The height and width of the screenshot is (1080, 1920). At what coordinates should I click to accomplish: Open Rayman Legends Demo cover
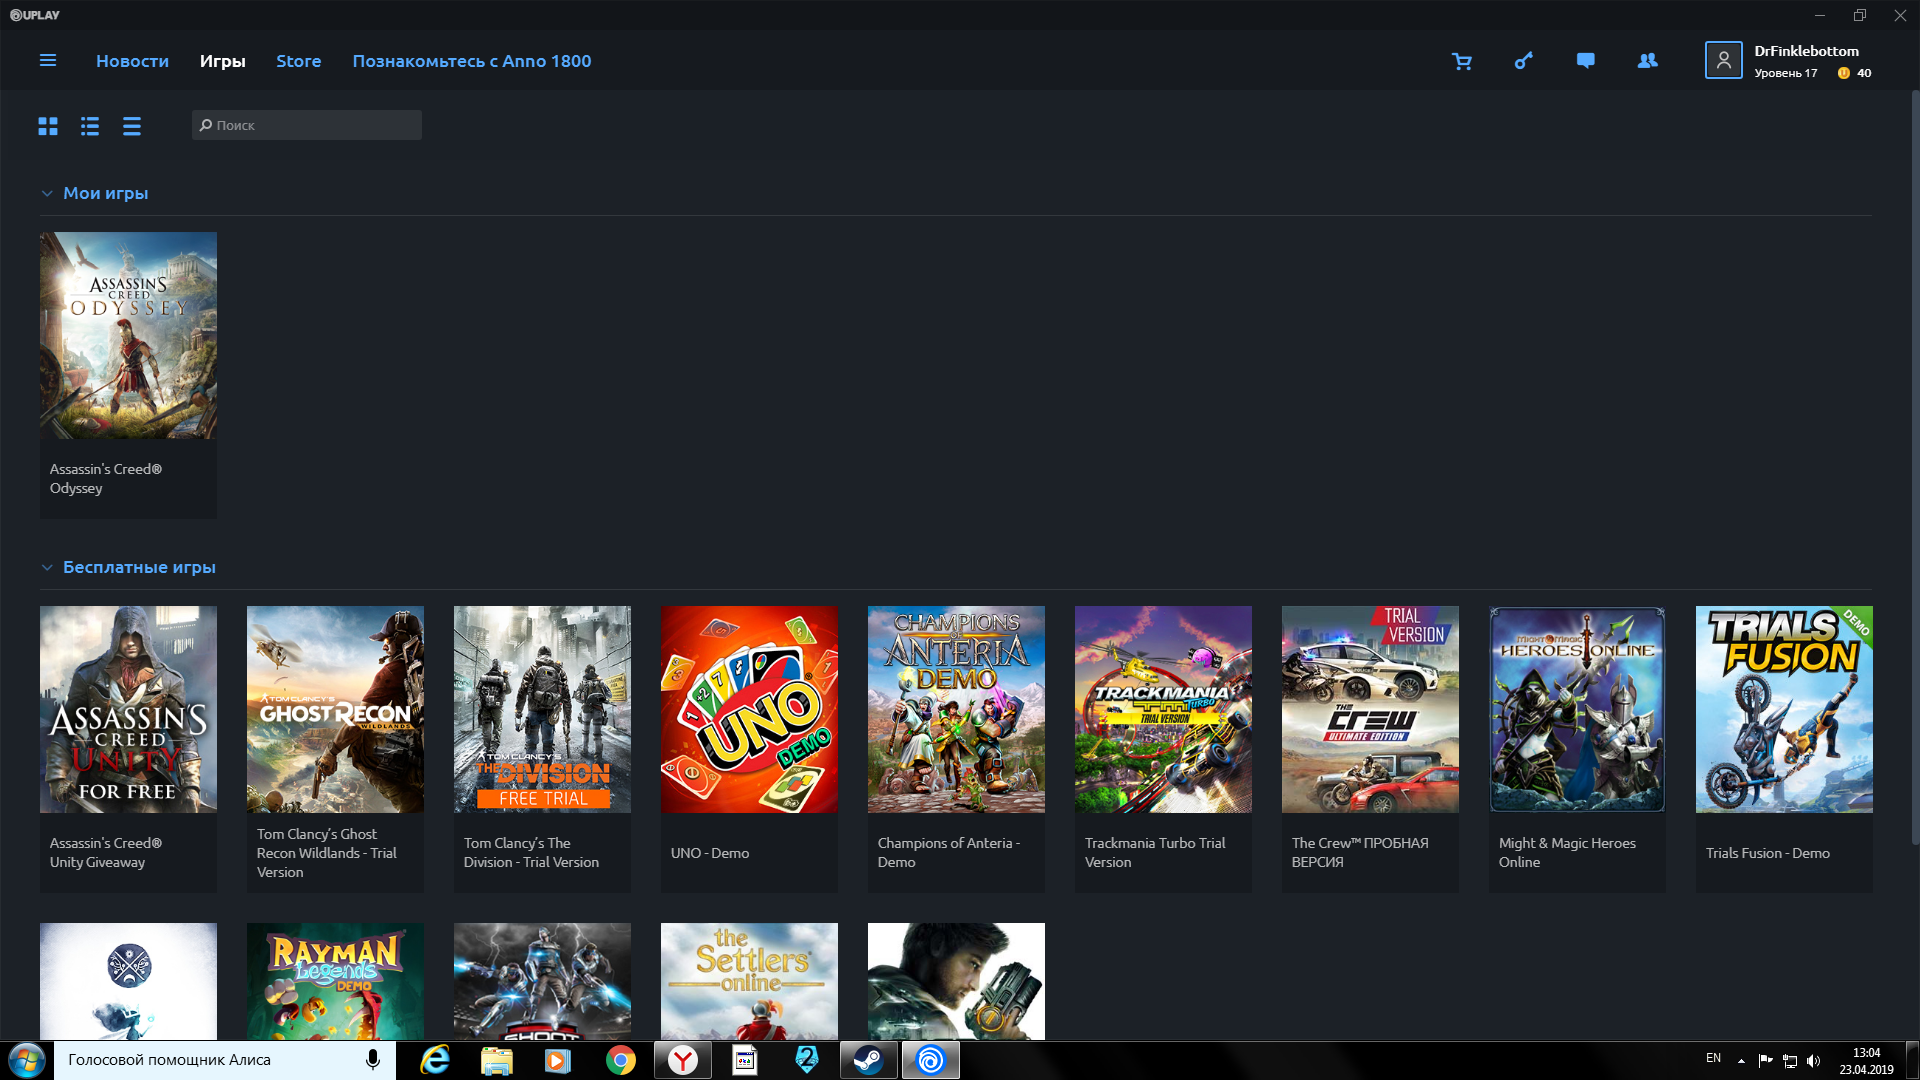click(335, 981)
